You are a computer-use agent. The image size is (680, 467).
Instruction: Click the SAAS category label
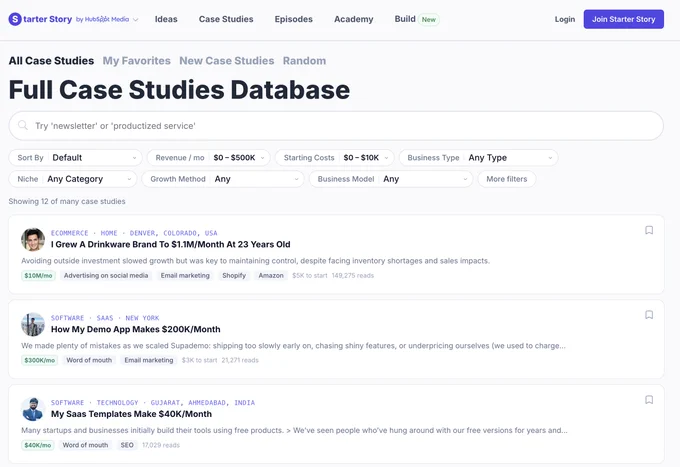coord(105,318)
